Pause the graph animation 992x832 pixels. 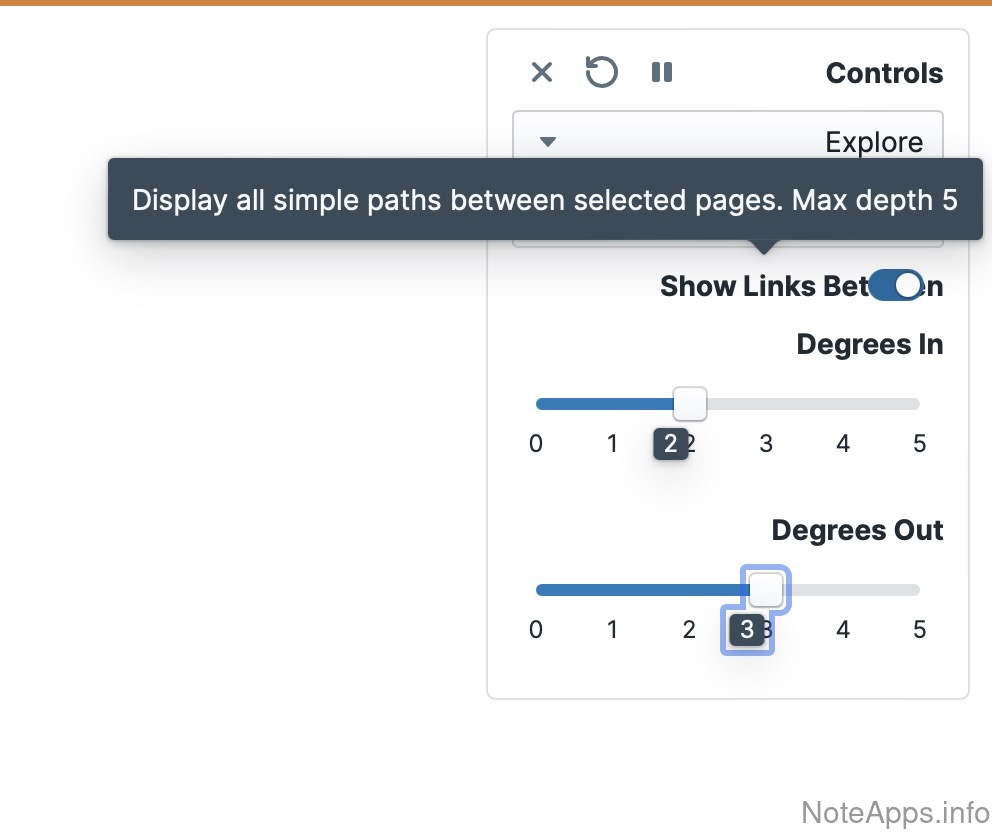[662, 72]
